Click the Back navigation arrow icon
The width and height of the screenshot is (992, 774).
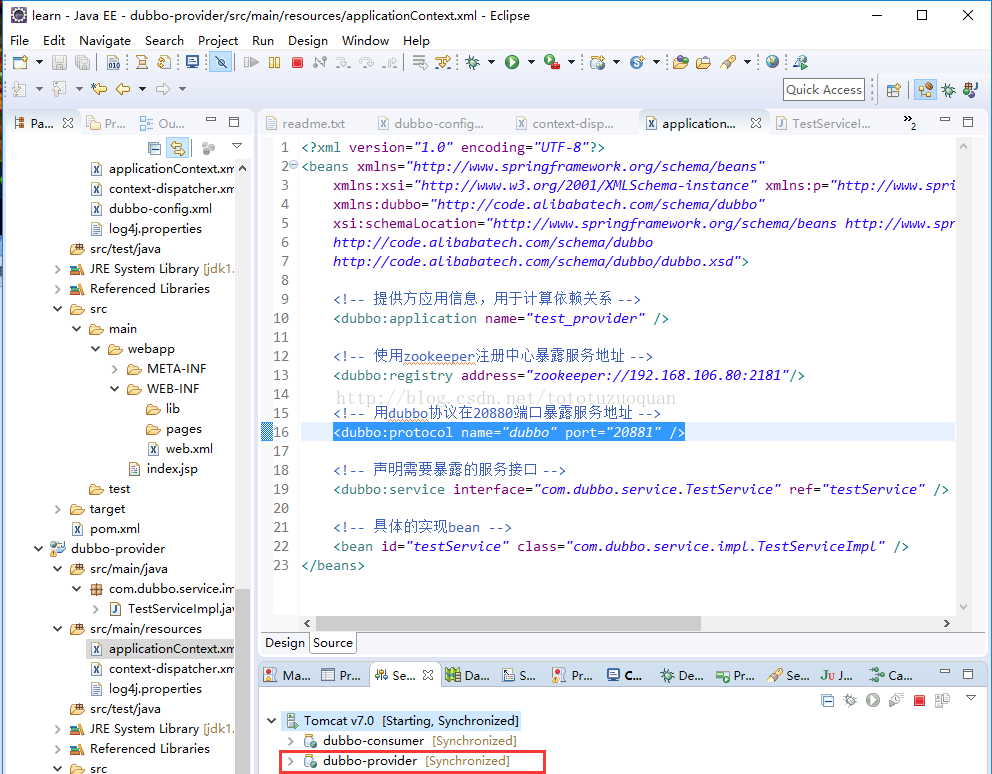tap(123, 89)
